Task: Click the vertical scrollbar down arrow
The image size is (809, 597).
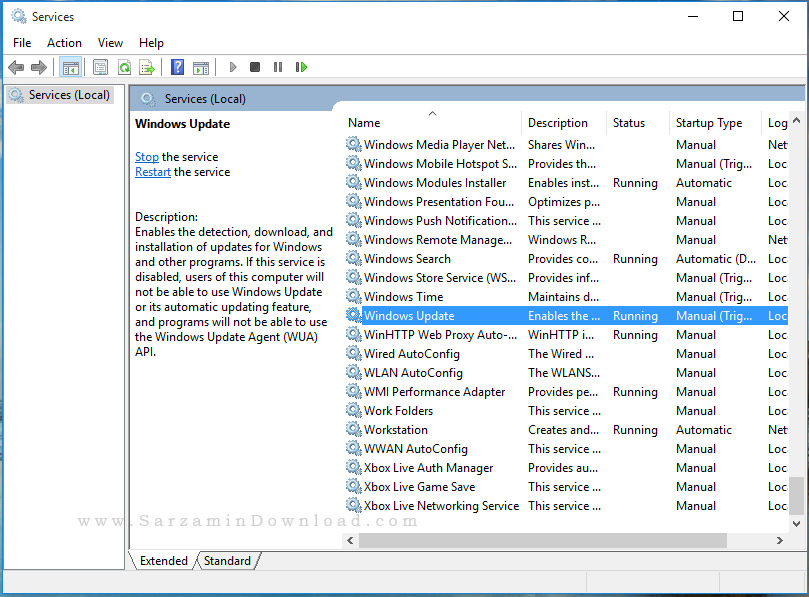Action: click(x=796, y=524)
